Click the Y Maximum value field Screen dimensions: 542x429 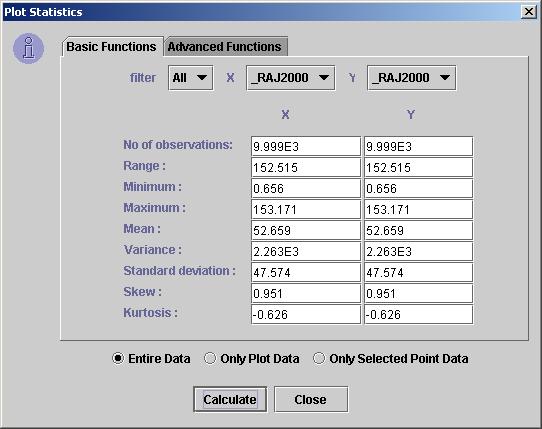[418, 209]
